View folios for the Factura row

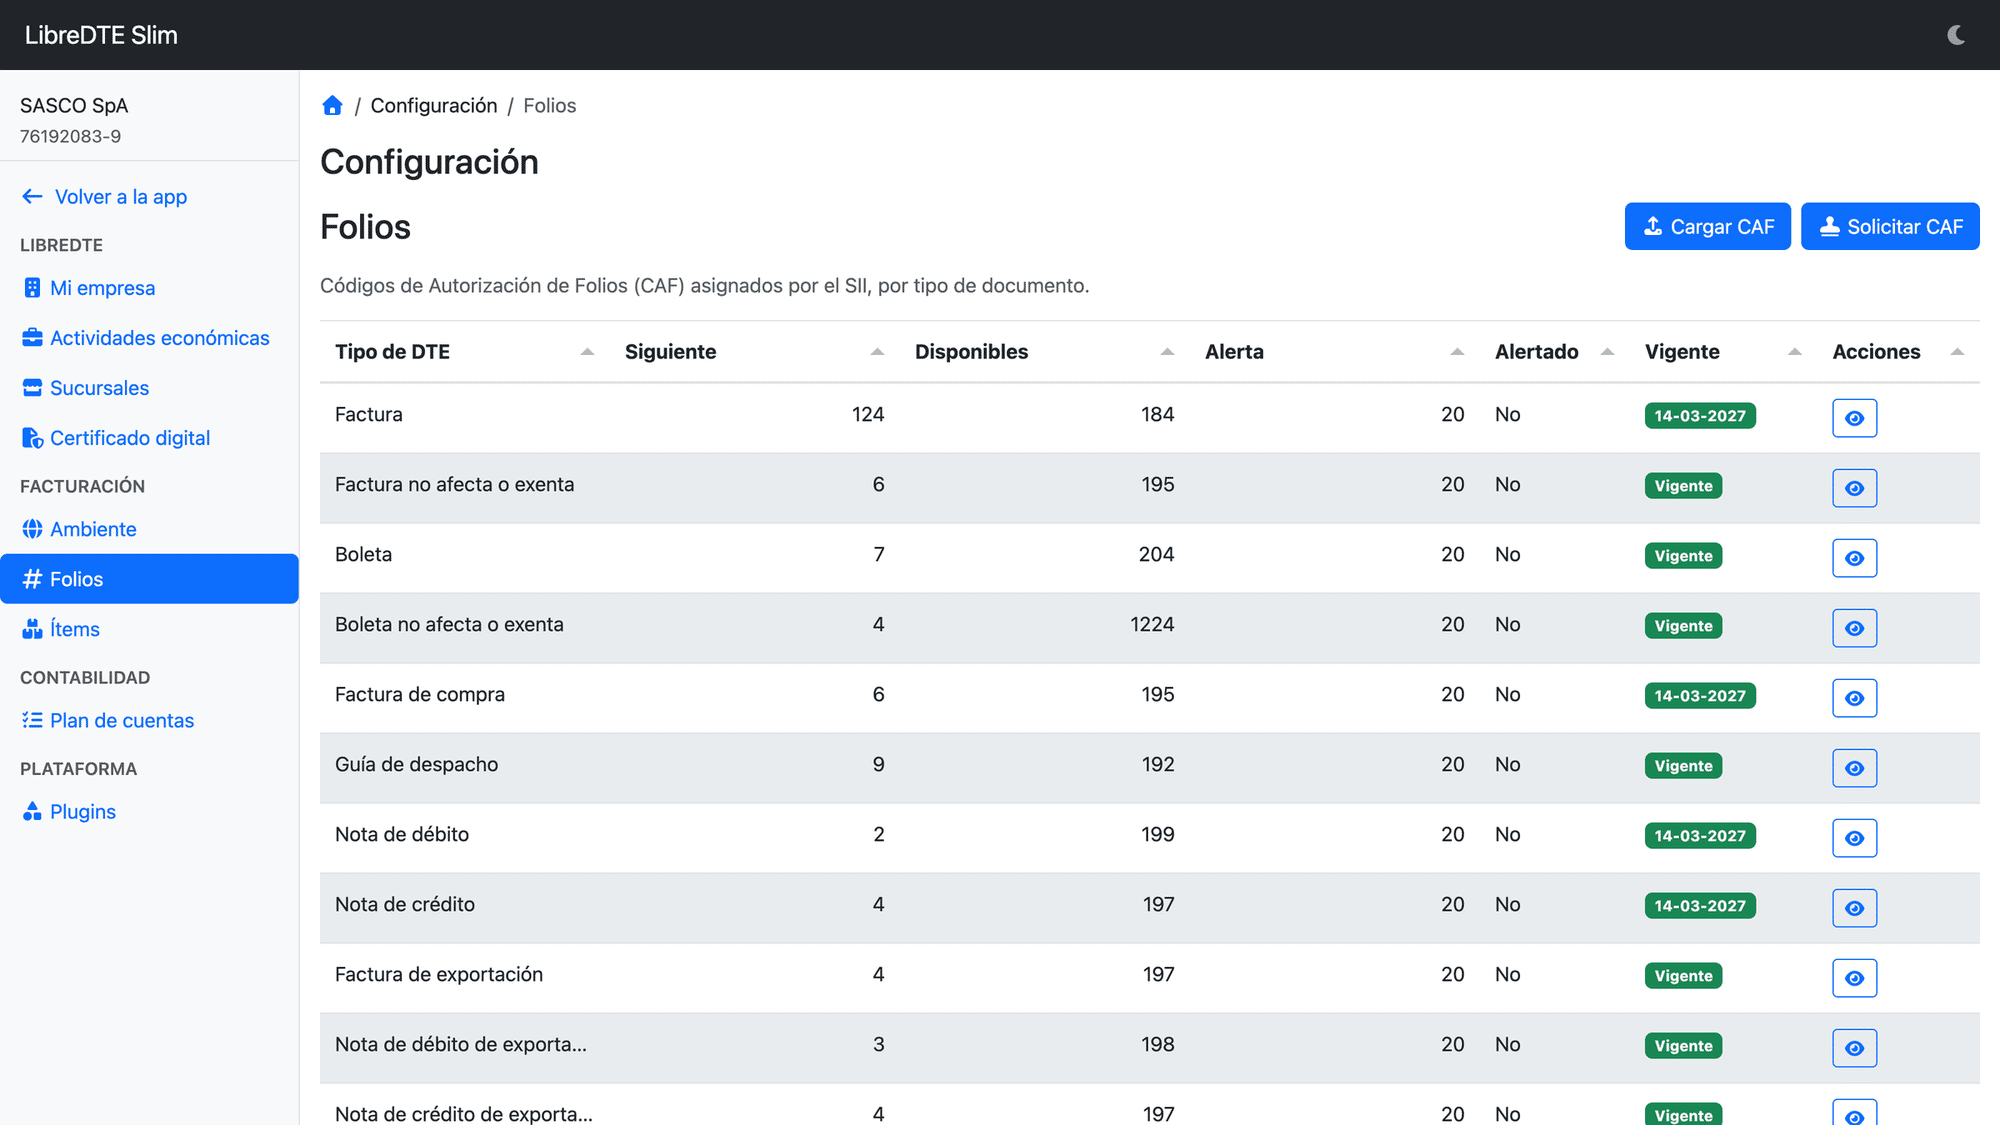click(x=1854, y=418)
